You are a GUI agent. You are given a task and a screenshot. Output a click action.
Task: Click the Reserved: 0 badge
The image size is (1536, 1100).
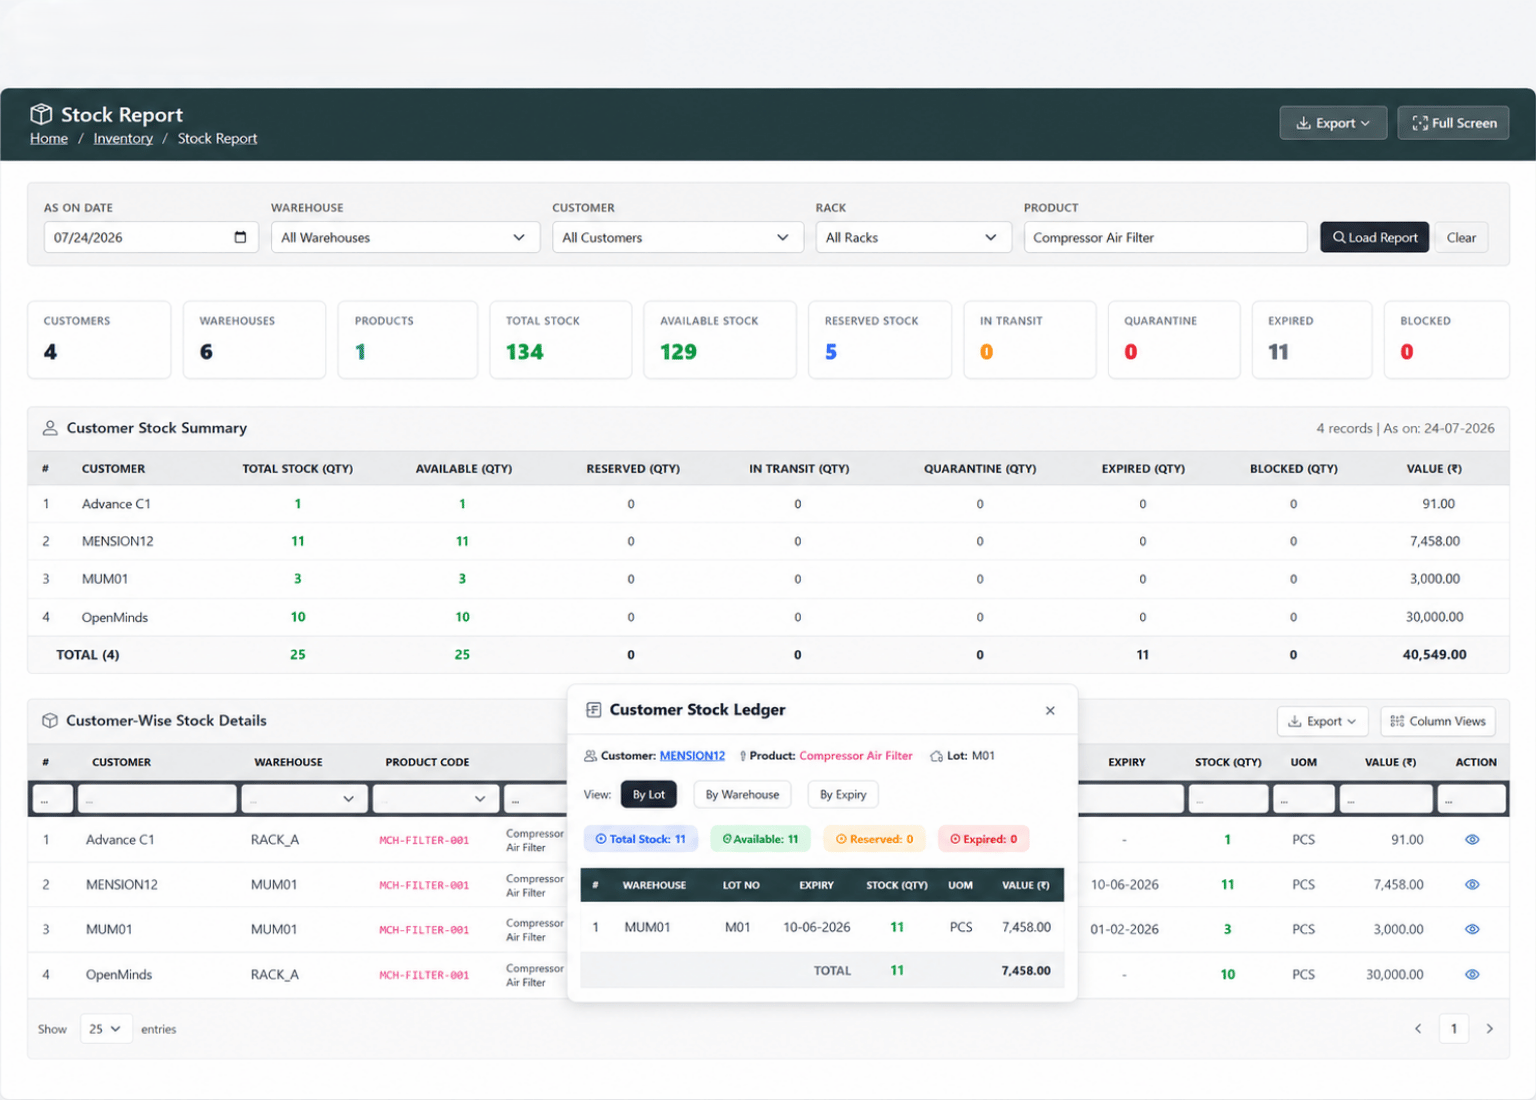(x=874, y=839)
